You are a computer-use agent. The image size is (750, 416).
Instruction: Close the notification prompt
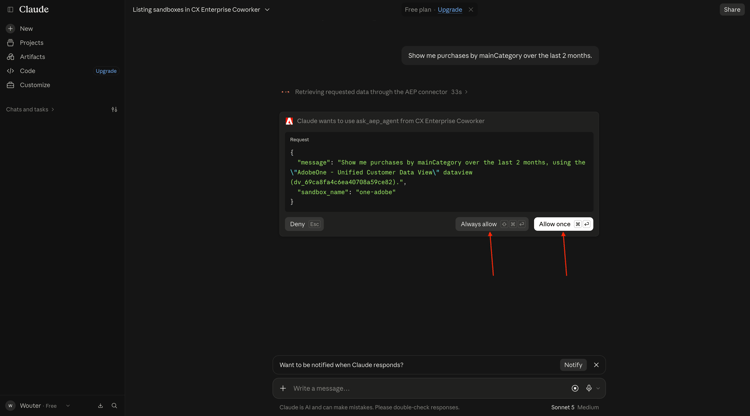596,365
